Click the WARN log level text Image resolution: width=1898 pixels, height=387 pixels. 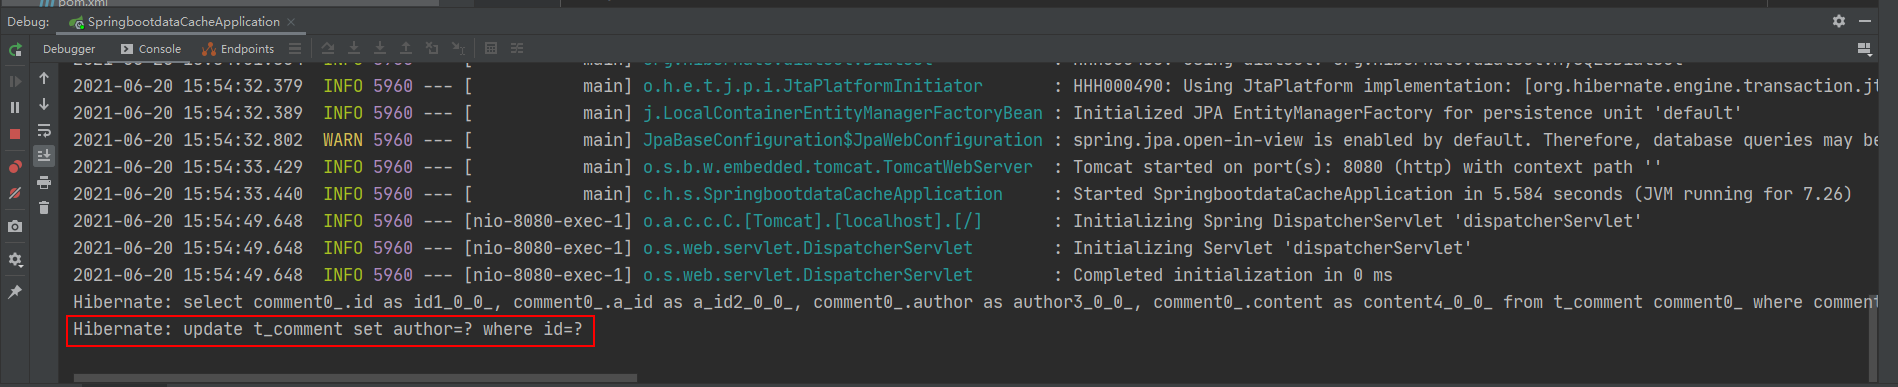(343, 141)
